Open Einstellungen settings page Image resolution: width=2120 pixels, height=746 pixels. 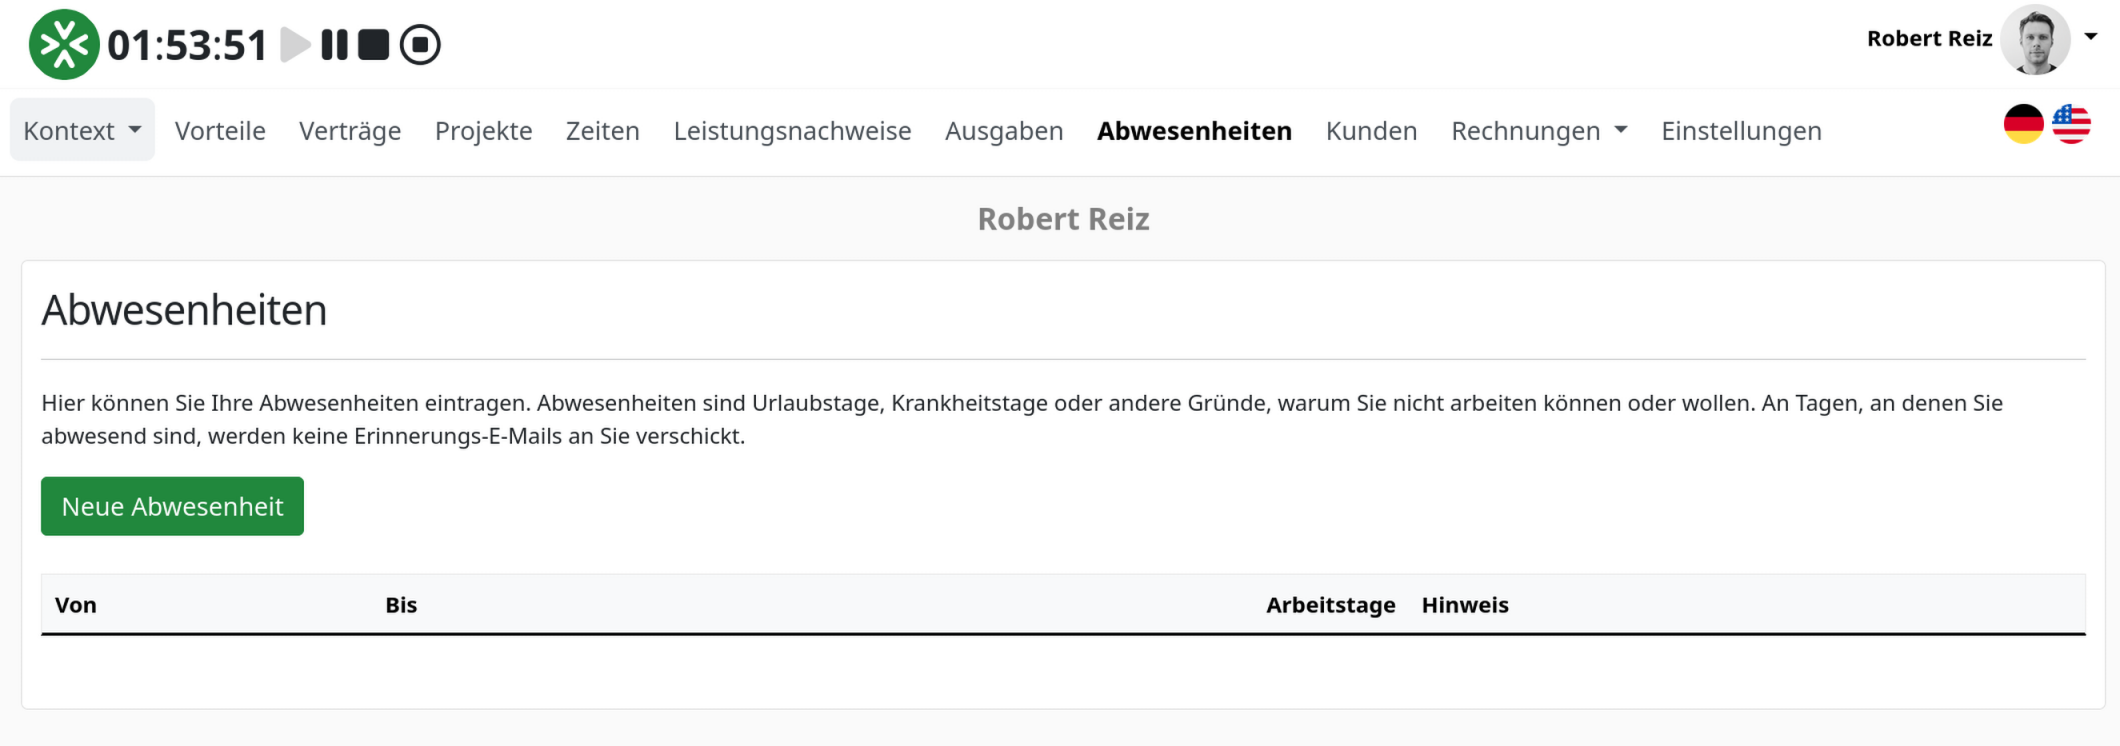pos(1741,131)
